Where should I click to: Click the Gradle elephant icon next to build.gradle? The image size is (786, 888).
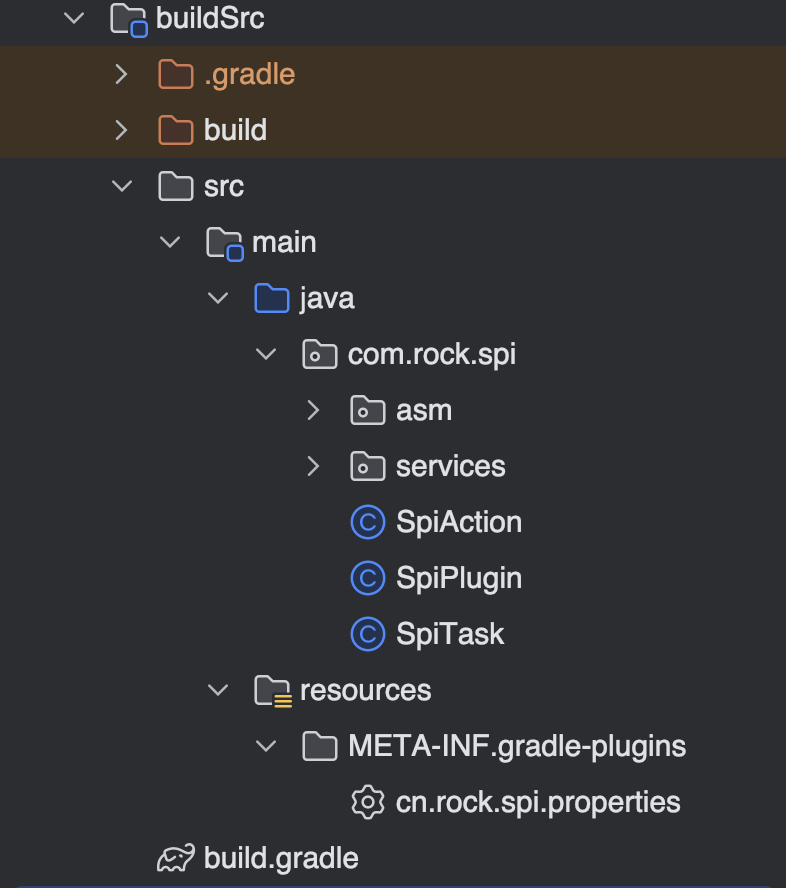[x=175, y=857]
